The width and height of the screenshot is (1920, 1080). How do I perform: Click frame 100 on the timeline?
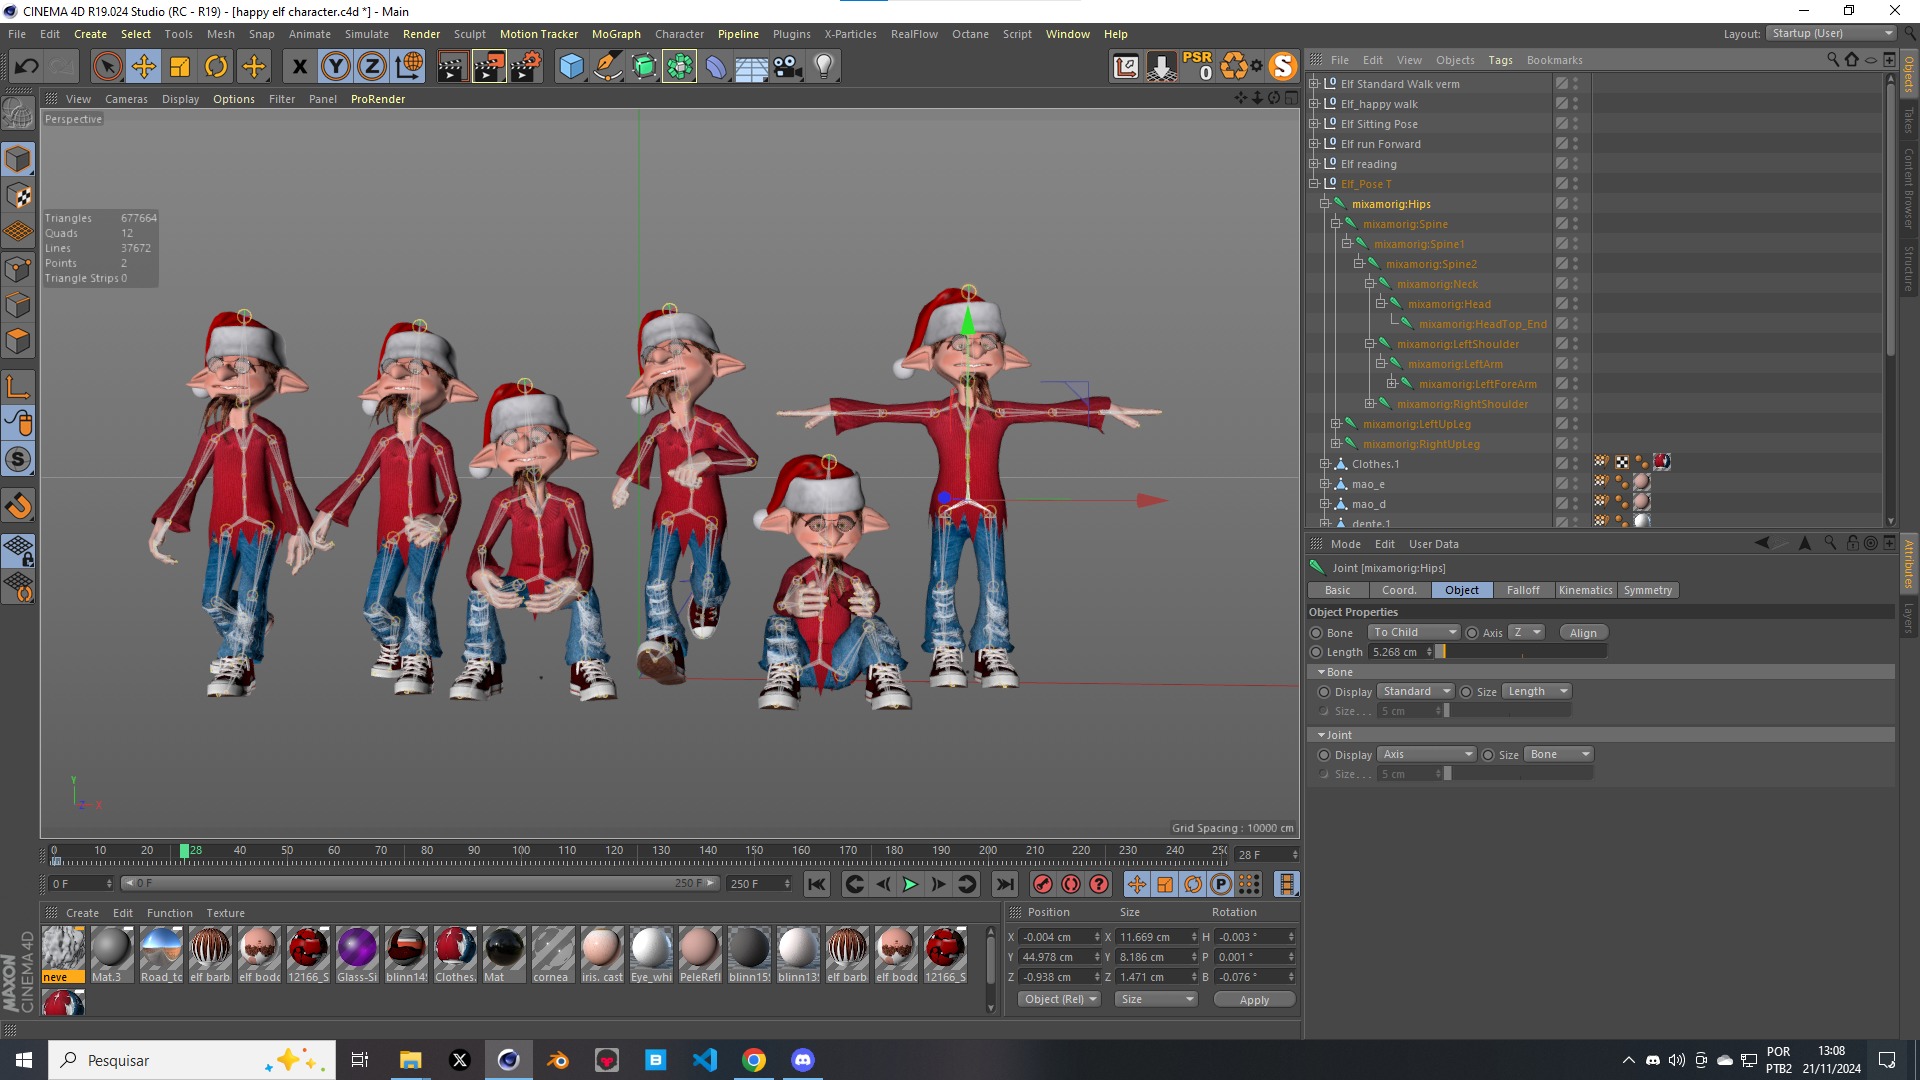(x=521, y=851)
